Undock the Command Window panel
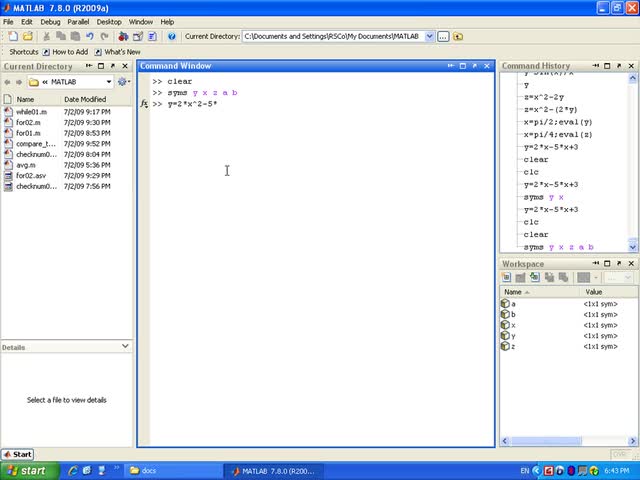 click(x=474, y=66)
